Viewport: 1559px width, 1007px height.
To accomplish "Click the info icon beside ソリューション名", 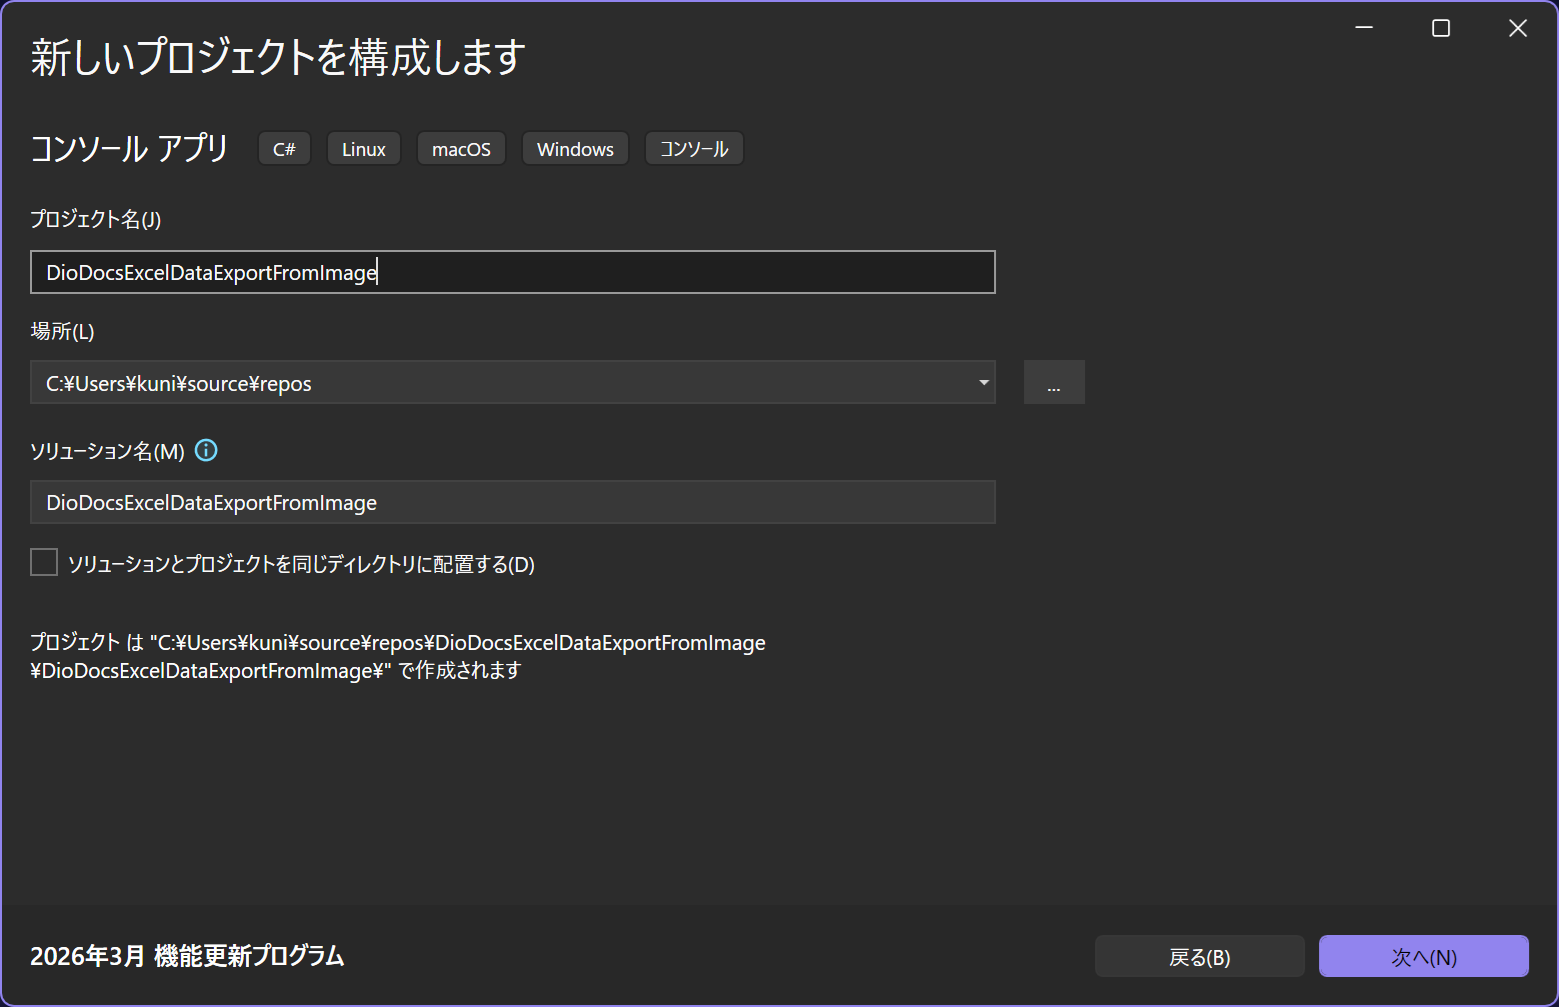I will (206, 451).
